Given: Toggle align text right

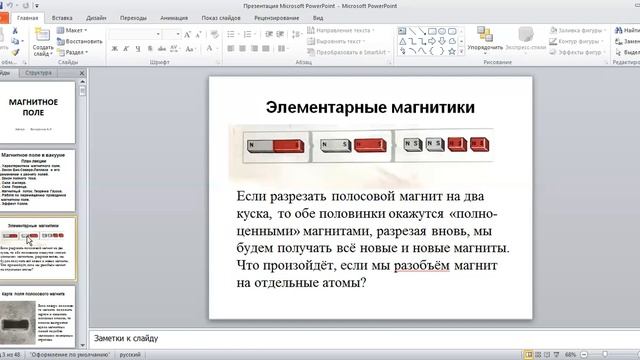Looking at the screenshot, I should (x=254, y=49).
